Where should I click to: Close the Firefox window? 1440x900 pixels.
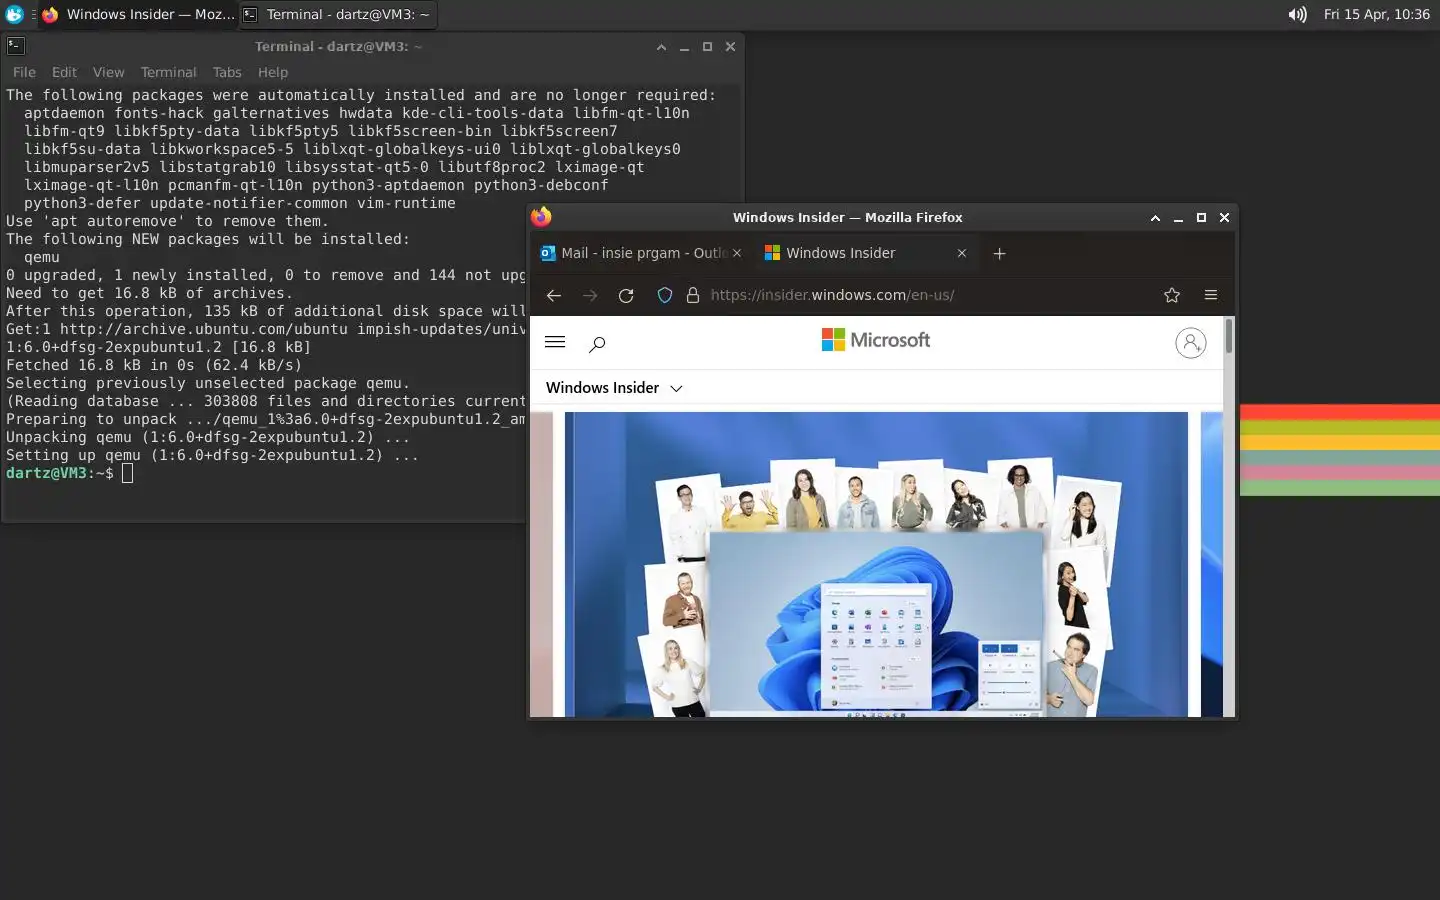click(x=1224, y=218)
